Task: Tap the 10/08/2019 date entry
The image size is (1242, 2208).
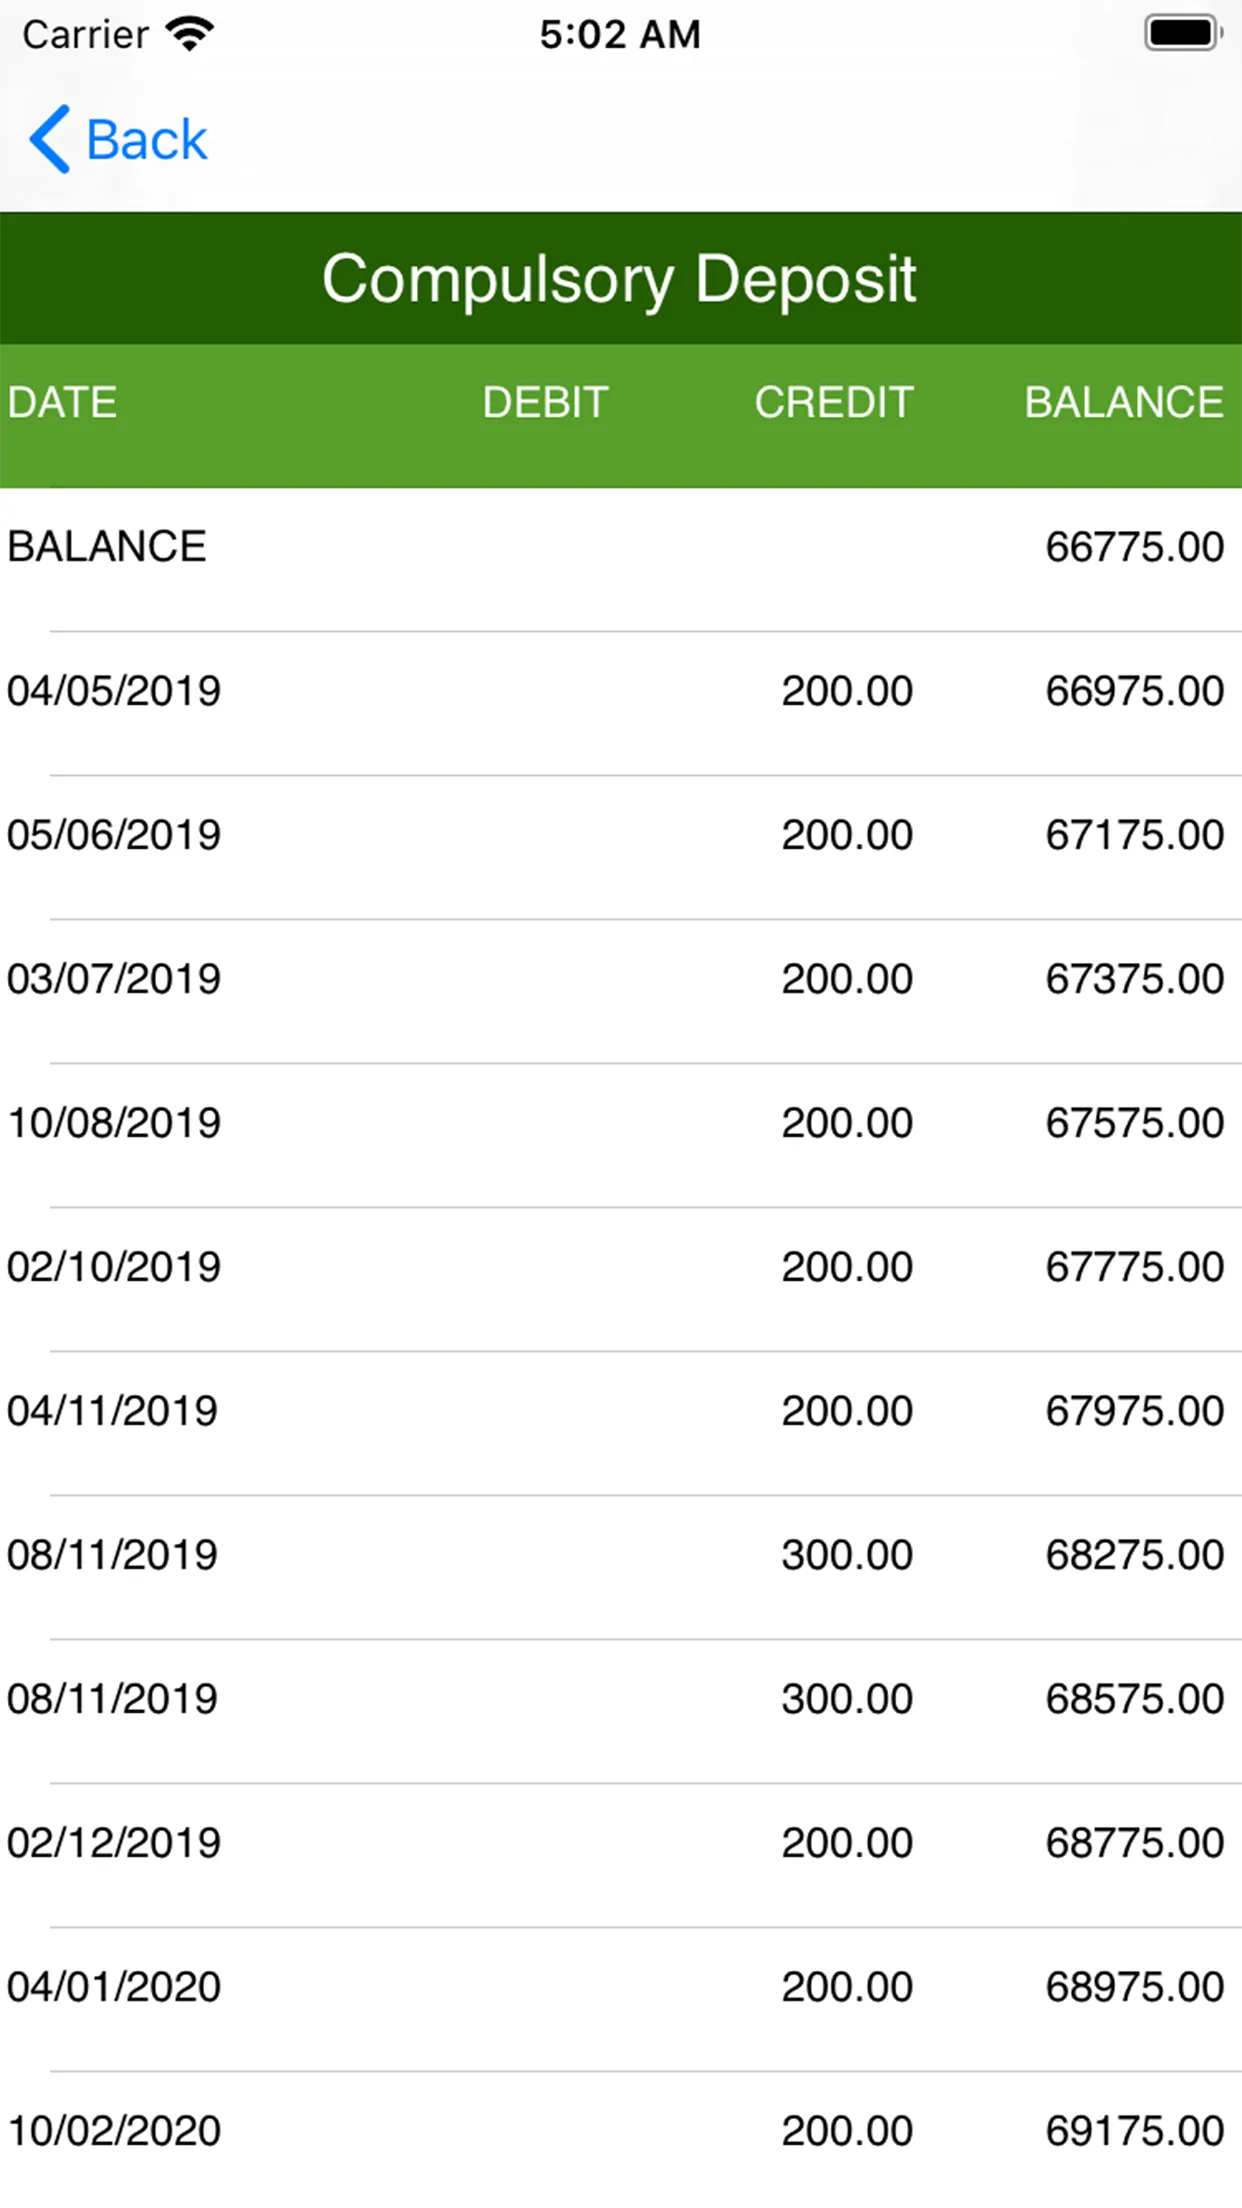Action: [114, 1123]
